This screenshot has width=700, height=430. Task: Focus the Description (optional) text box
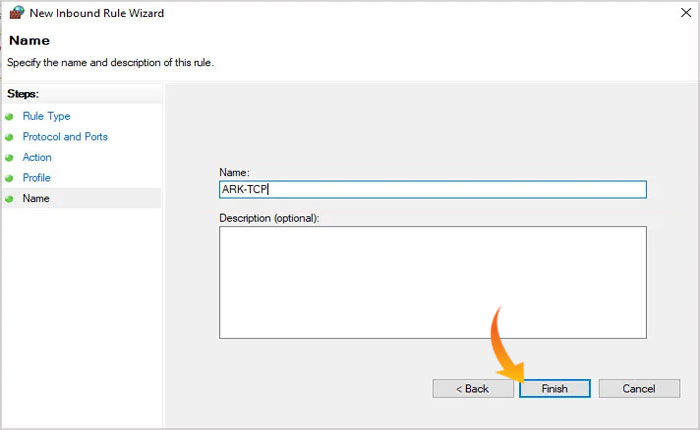click(x=432, y=282)
